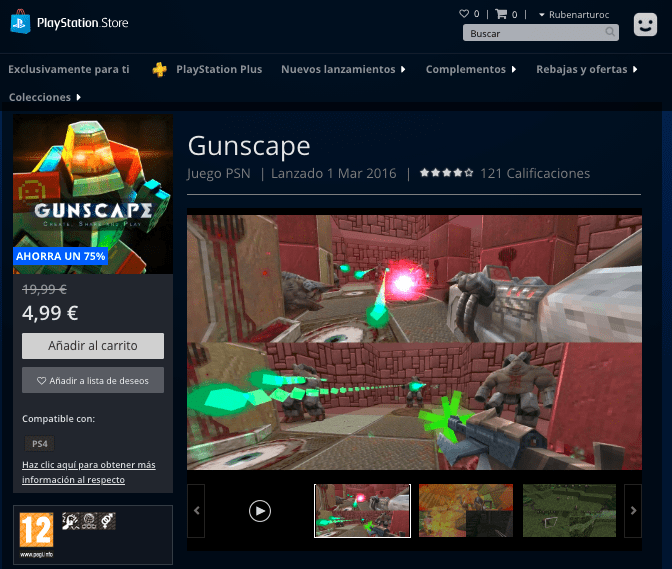Image resolution: width=672 pixels, height=569 pixels.
Task: Select the red-room screenshot thumbnail
Action: tap(363, 511)
